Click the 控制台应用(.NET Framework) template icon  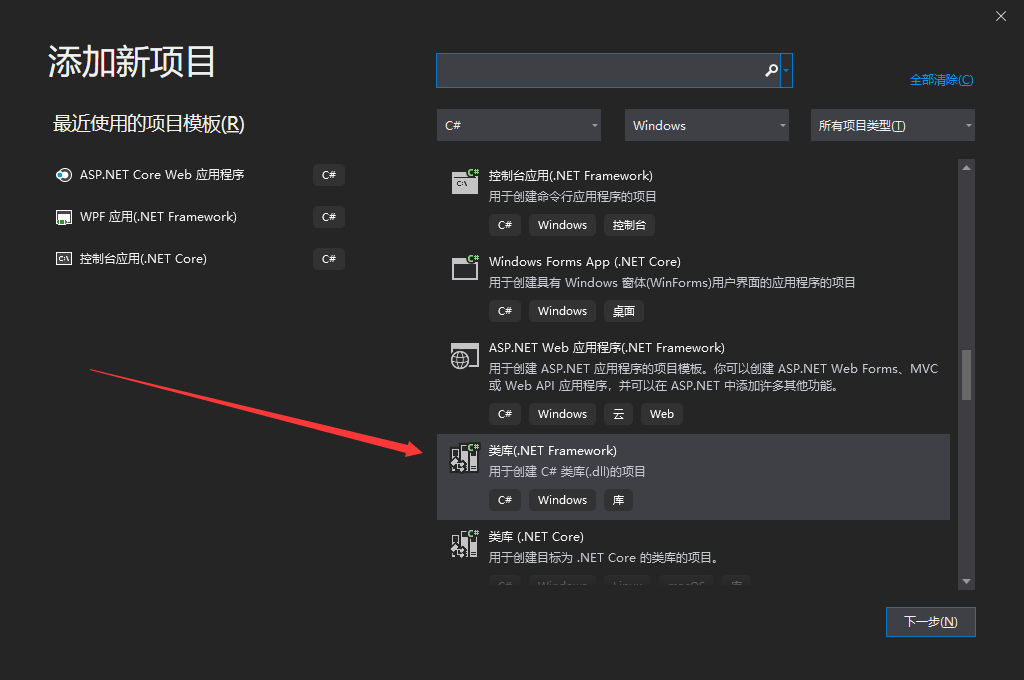(x=465, y=182)
